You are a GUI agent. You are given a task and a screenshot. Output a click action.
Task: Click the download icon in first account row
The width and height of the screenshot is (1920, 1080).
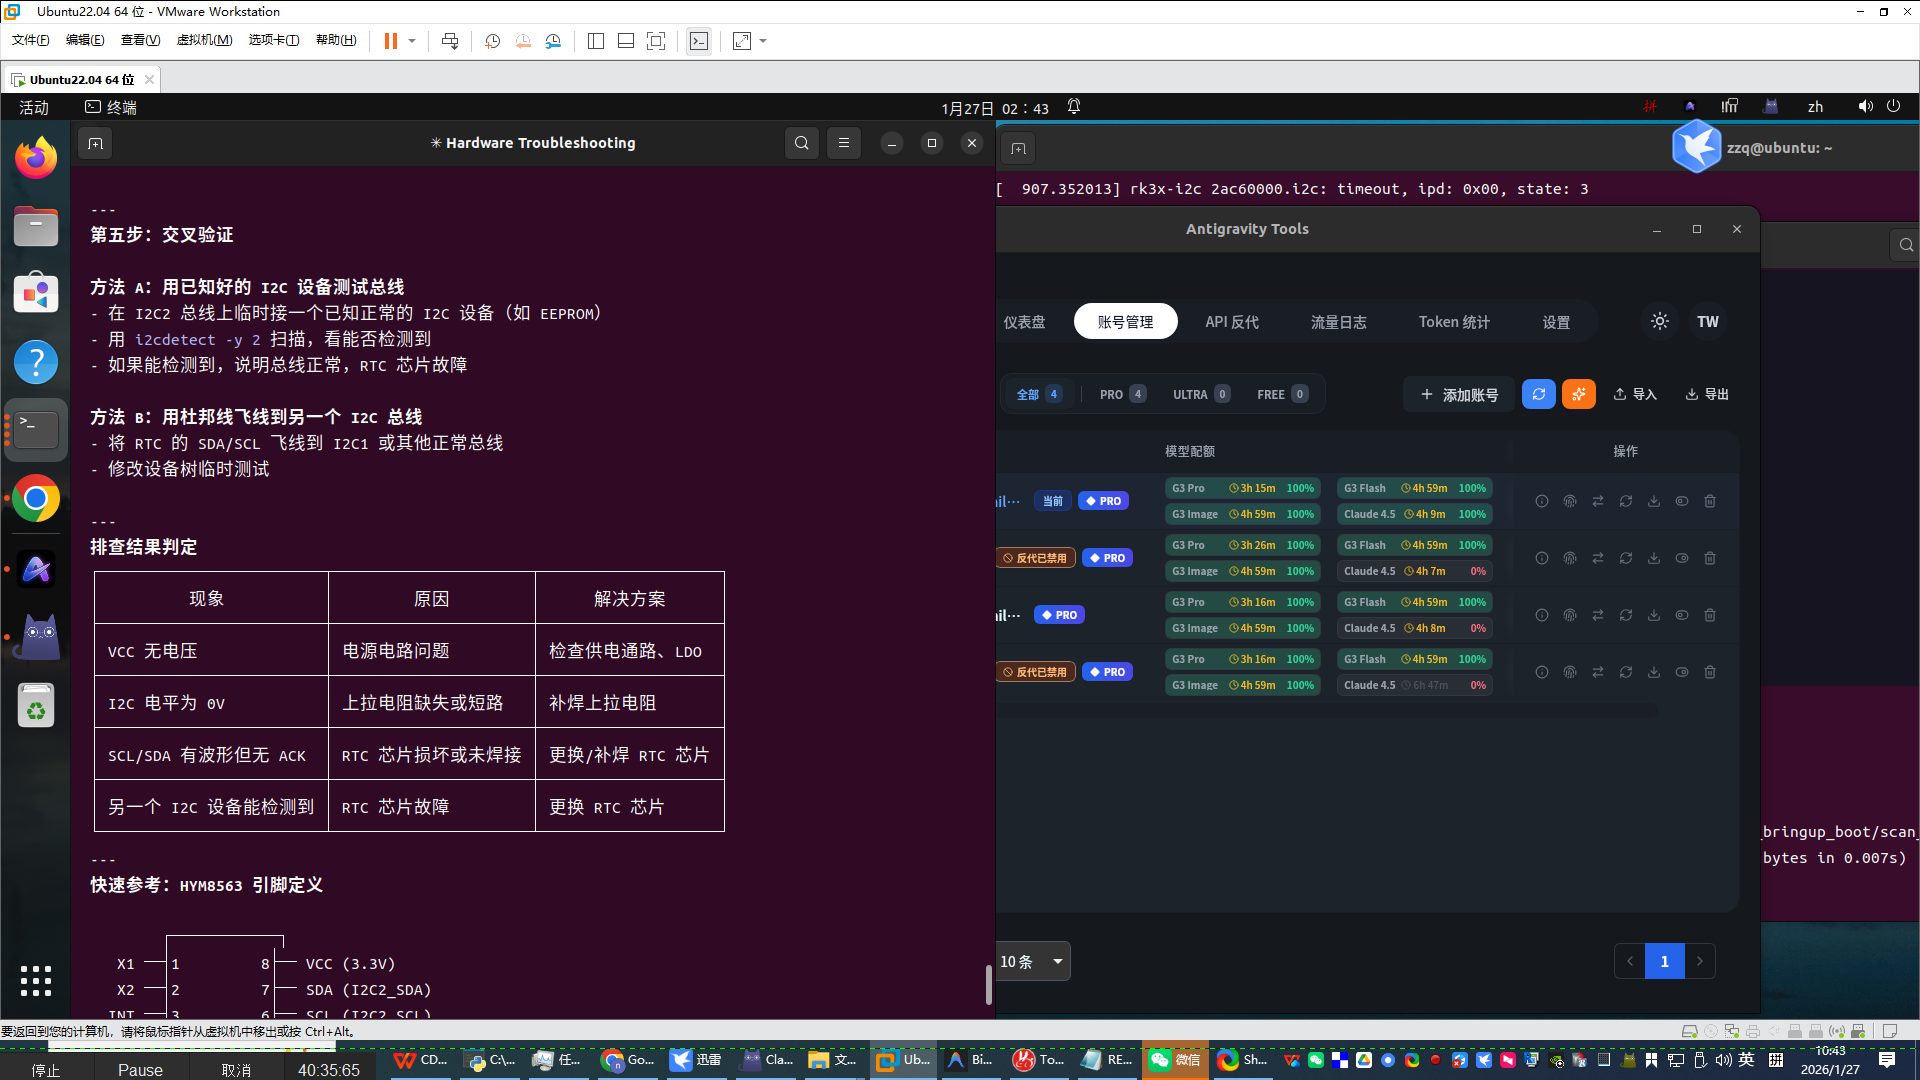click(x=1654, y=501)
